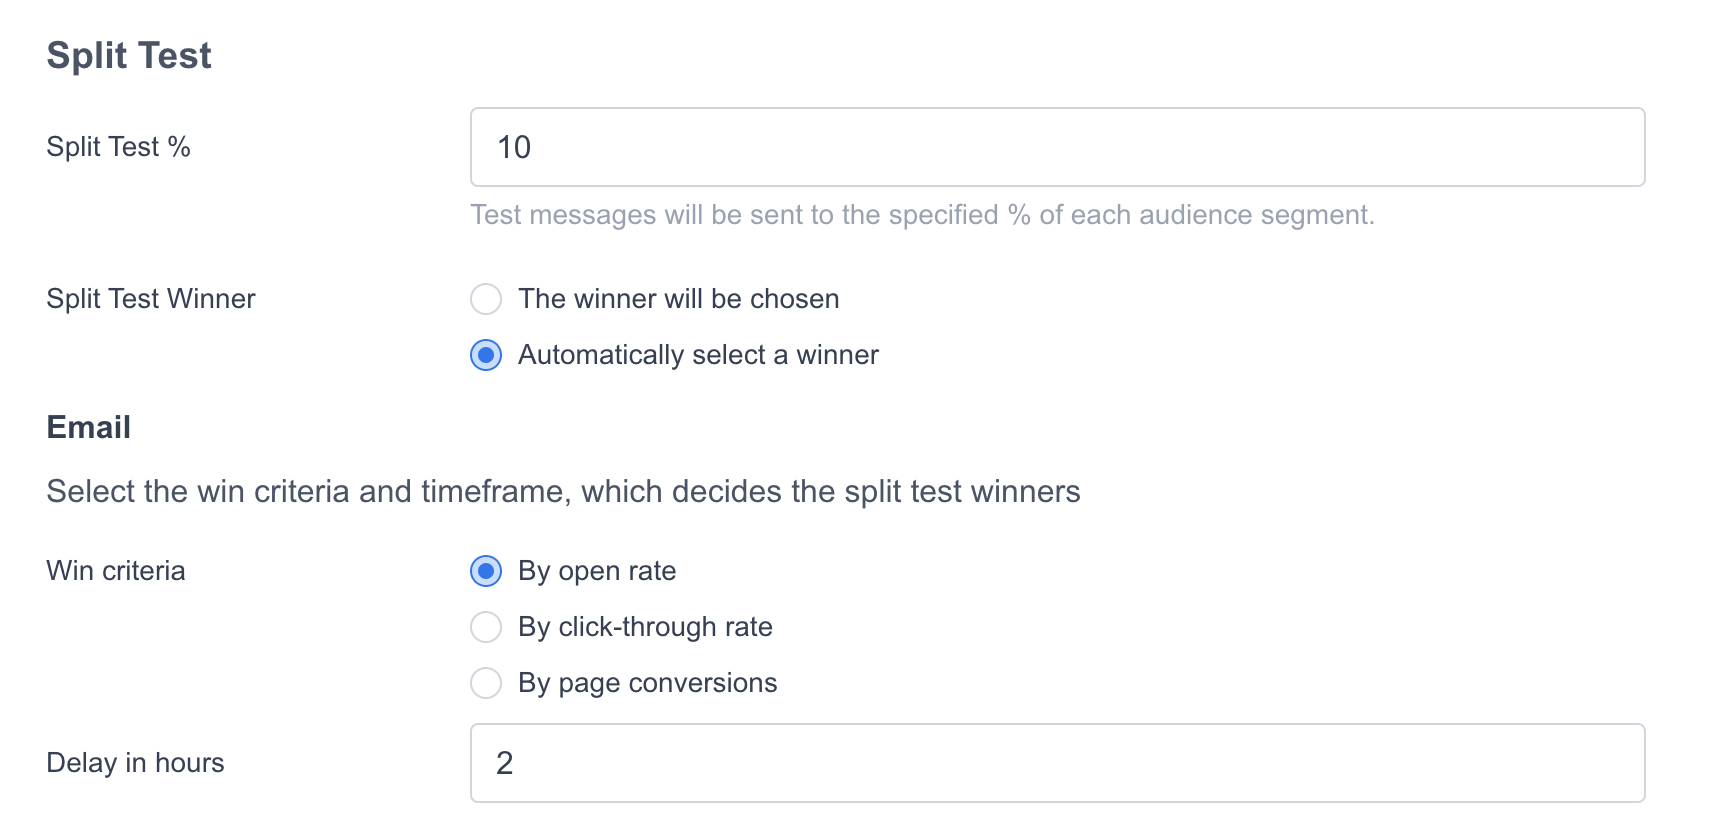1712x820 pixels.
Task: Click the "Split Test Winner" row label
Action: click(x=151, y=299)
